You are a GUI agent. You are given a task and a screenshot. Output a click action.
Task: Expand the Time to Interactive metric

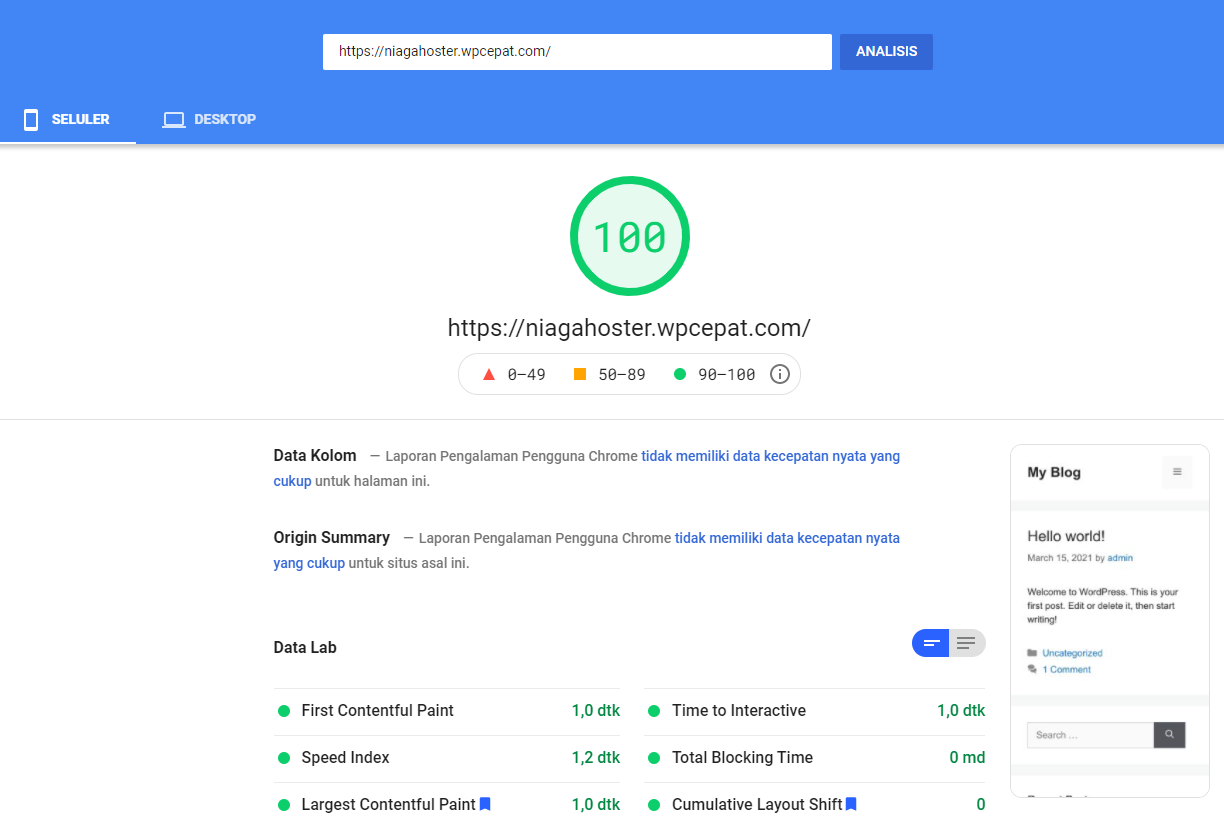point(738,711)
